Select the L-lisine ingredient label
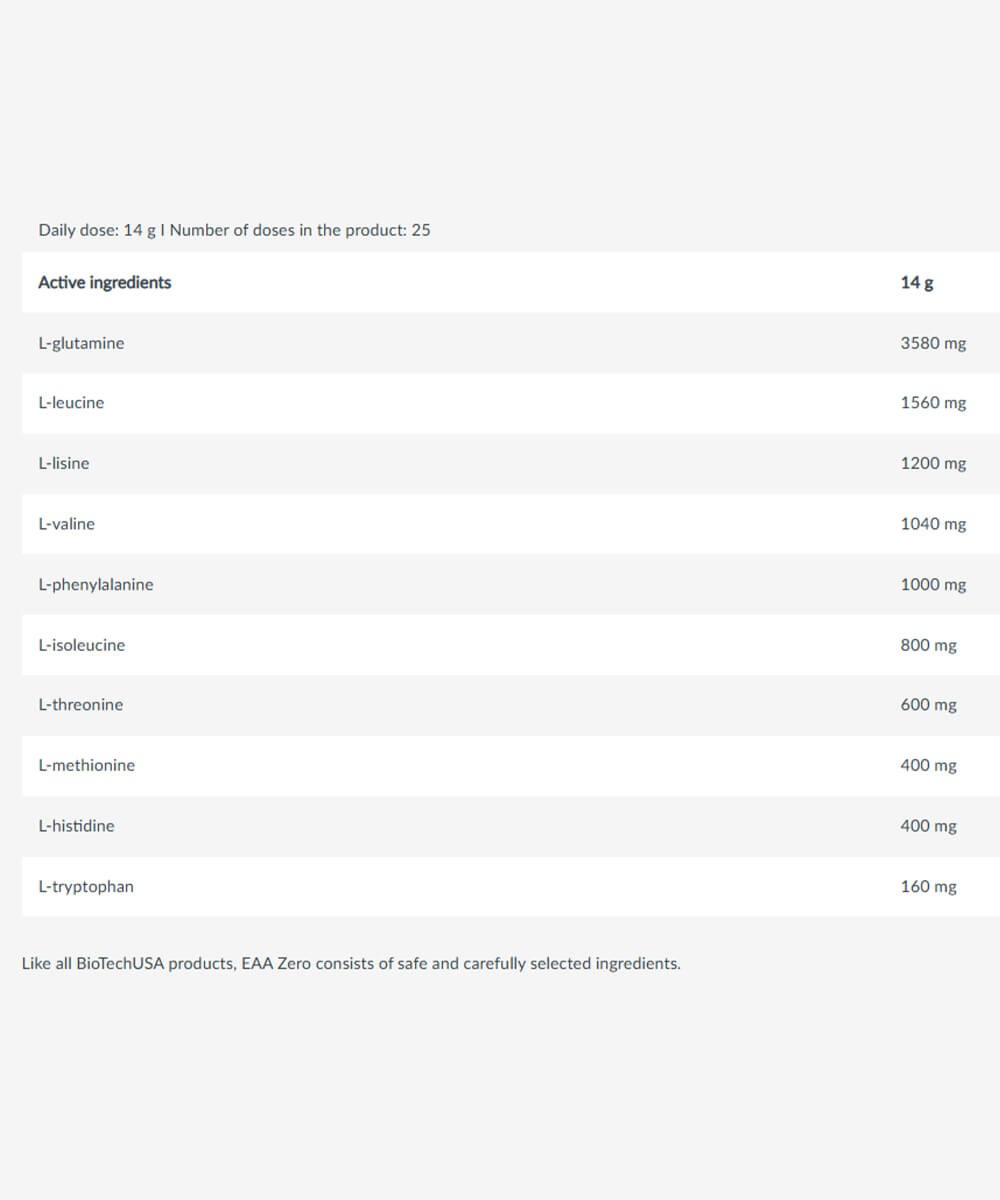This screenshot has height=1200, width=1000. coord(63,463)
